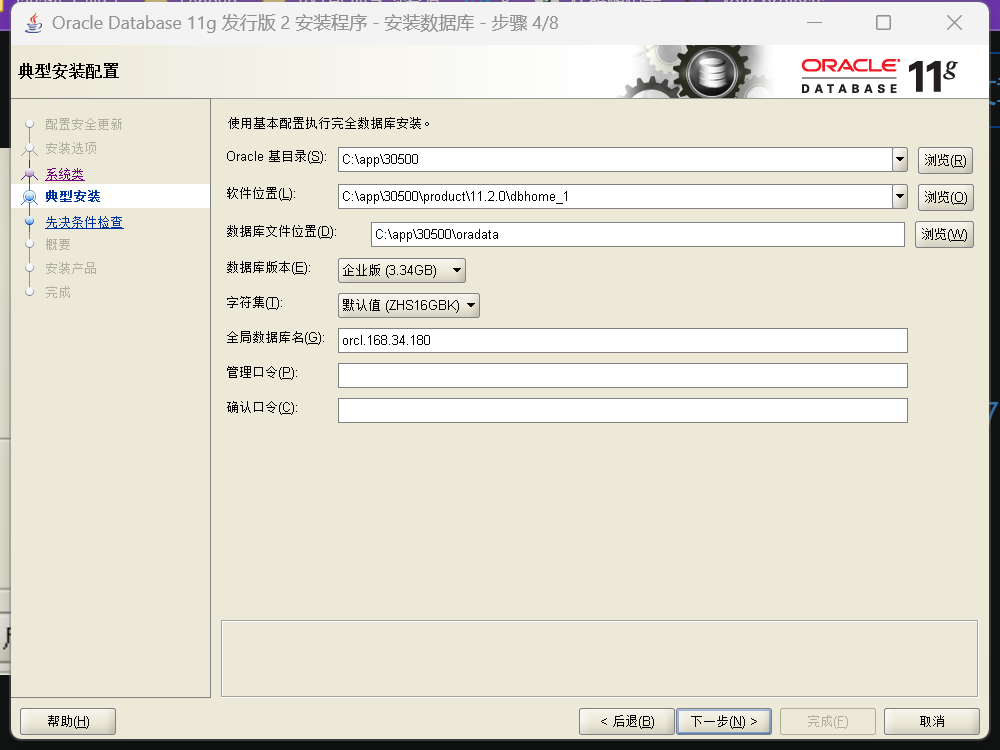Click 浏览(O) button for software location
The height and width of the screenshot is (750, 1000).
pyautogui.click(x=945, y=197)
